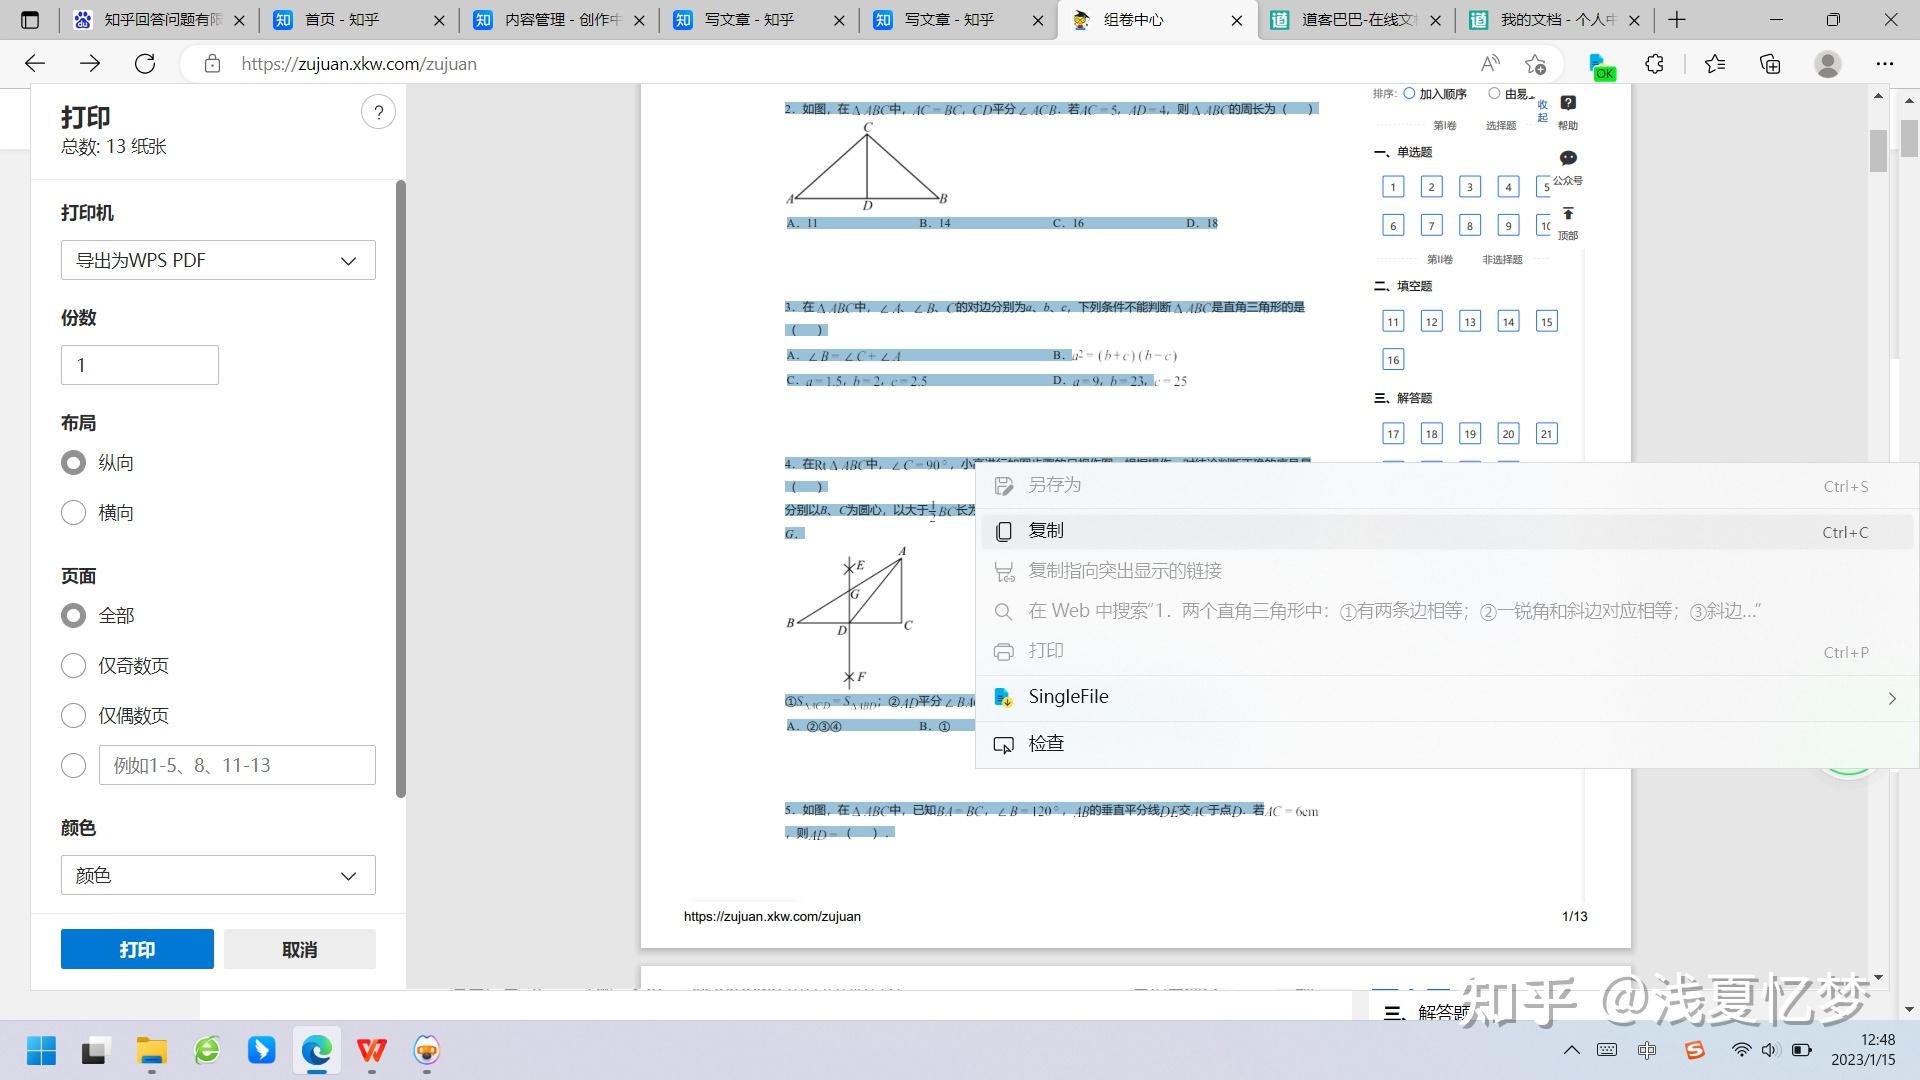Open the browser settings ellipsis menu
The image size is (1920, 1080).
[x=1884, y=64]
